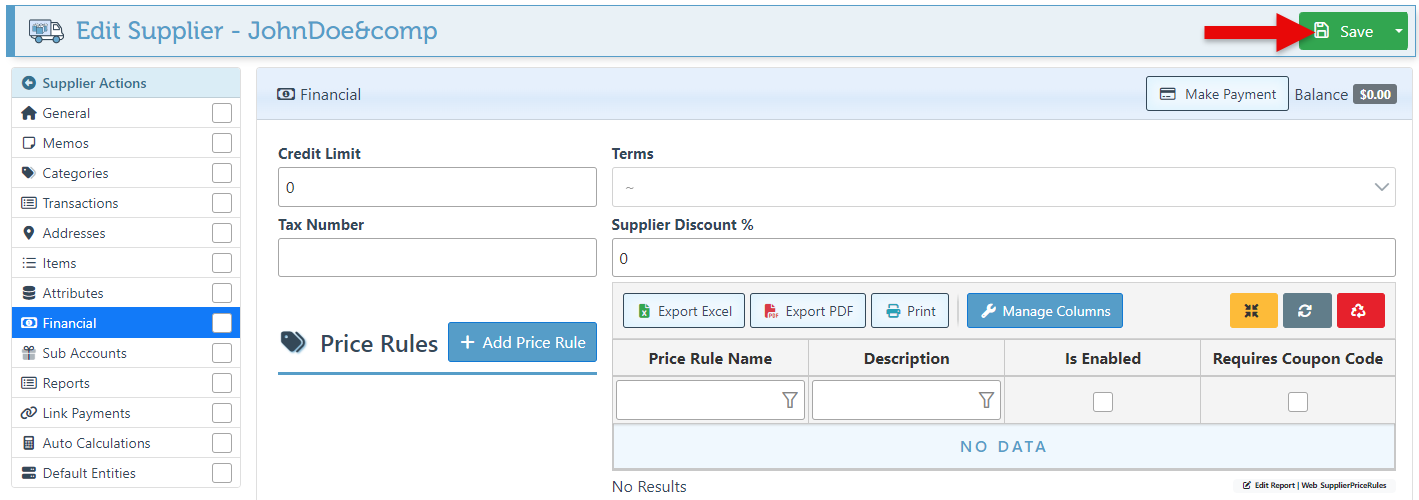Toggle the Requires Coupon Code filter checkbox
The height and width of the screenshot is (500, 1419).
[x=1297, y=402]
